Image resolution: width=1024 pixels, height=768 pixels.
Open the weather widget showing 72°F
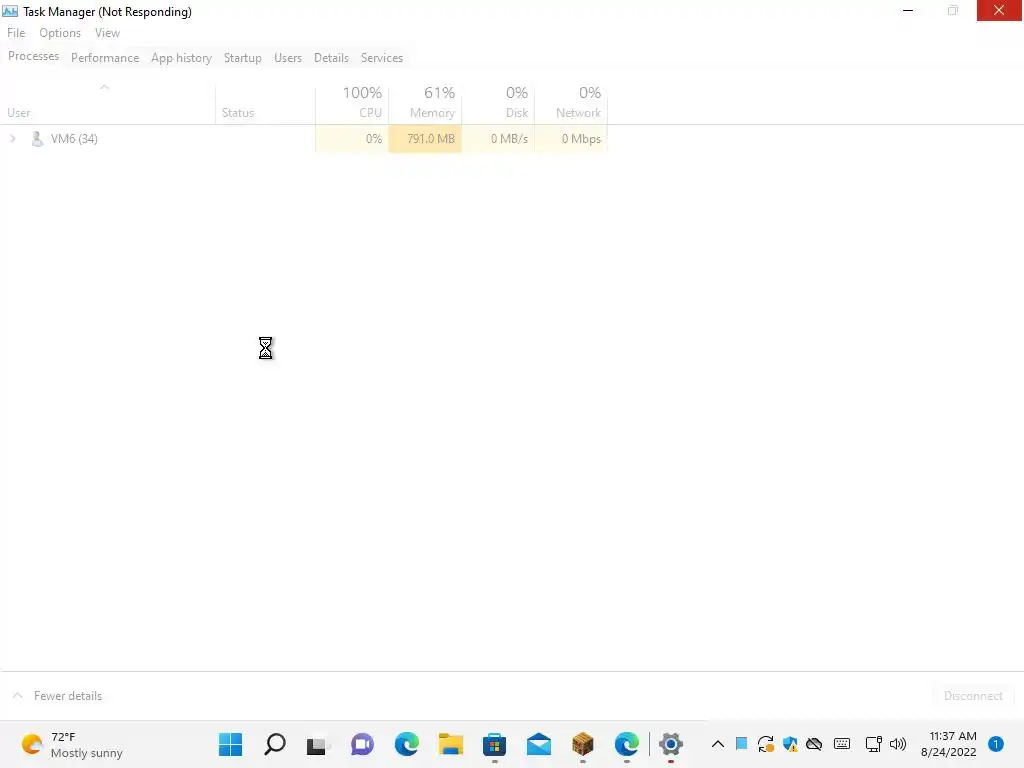tap(72, 744)
